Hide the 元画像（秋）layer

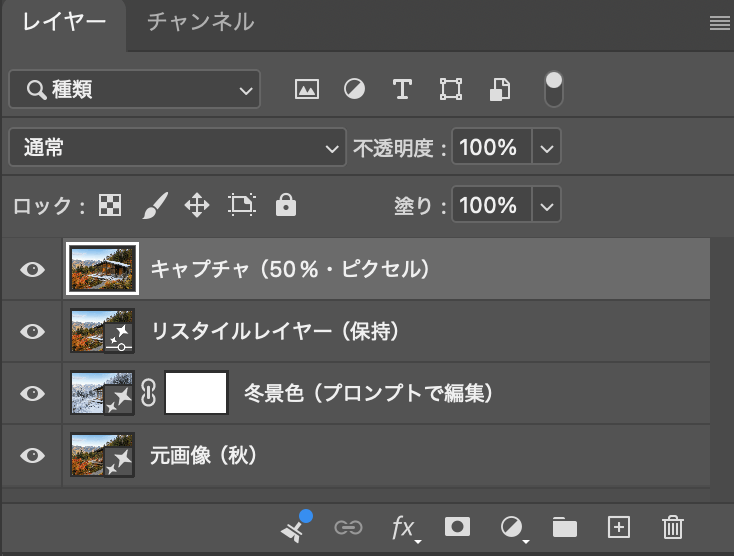tap(32, 455)
